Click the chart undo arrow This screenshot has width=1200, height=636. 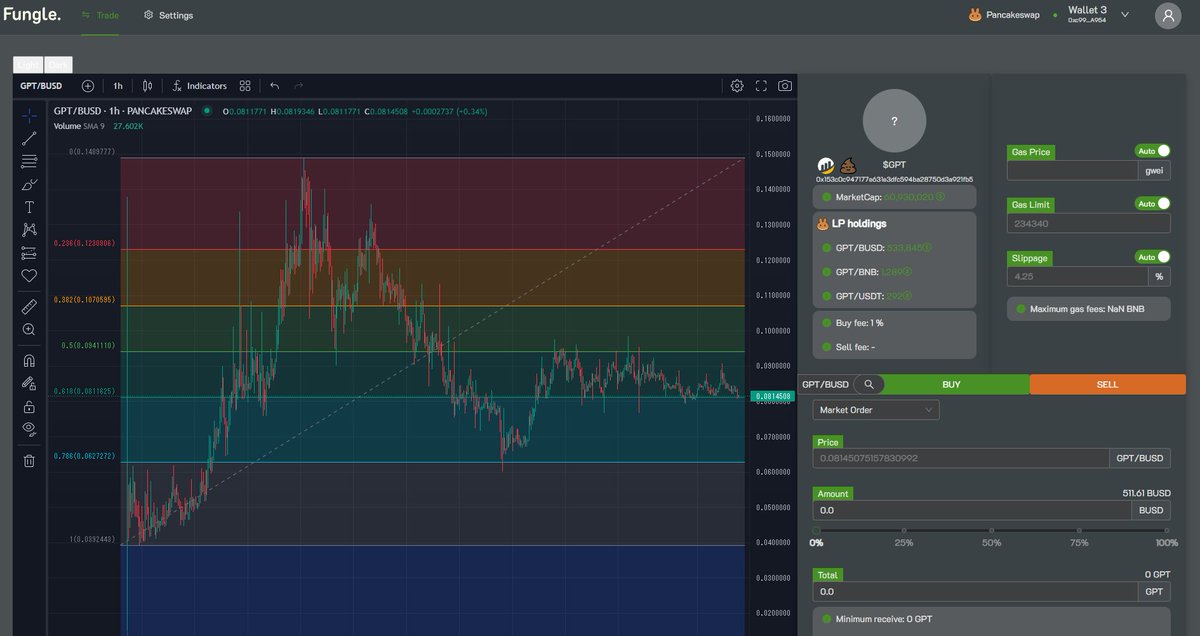275,86
